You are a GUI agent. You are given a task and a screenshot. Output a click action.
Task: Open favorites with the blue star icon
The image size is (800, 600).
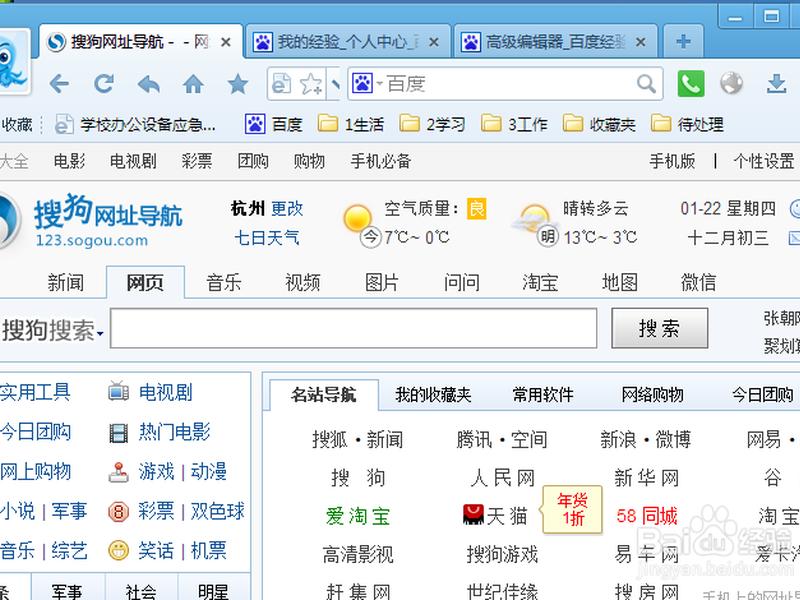pos(238,84)
